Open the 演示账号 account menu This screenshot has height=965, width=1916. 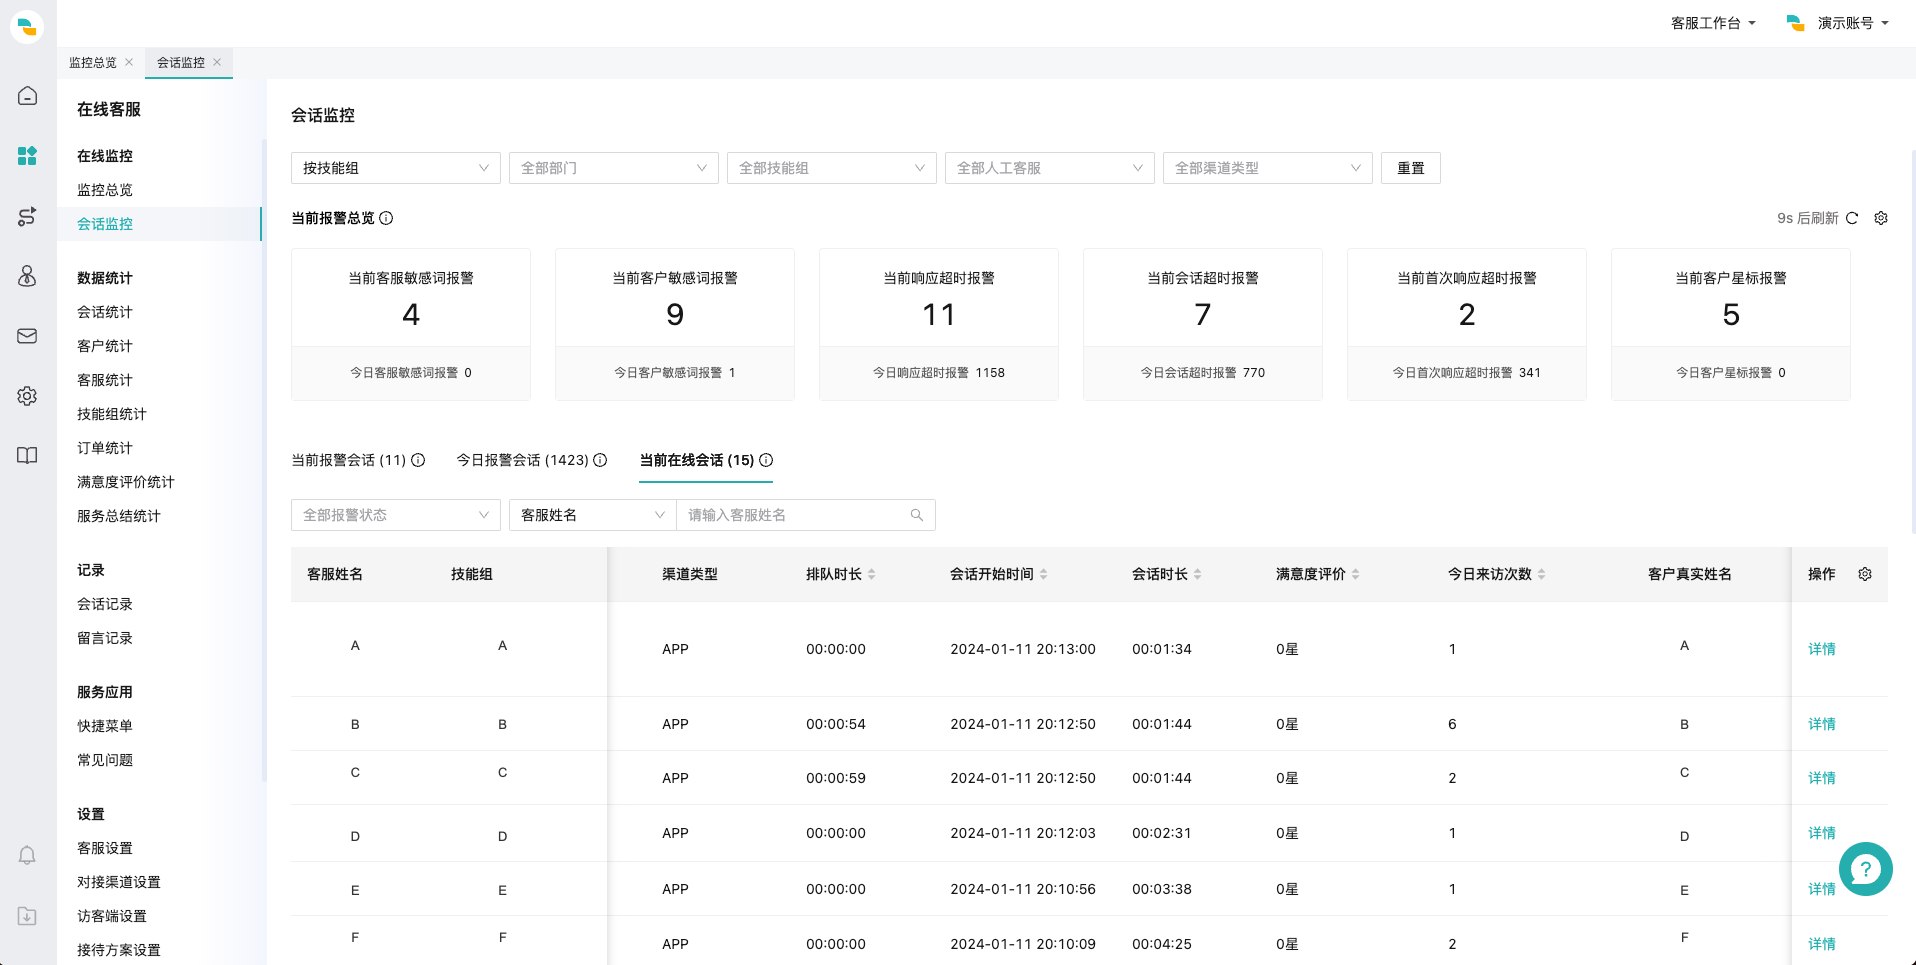point(1838,23)
